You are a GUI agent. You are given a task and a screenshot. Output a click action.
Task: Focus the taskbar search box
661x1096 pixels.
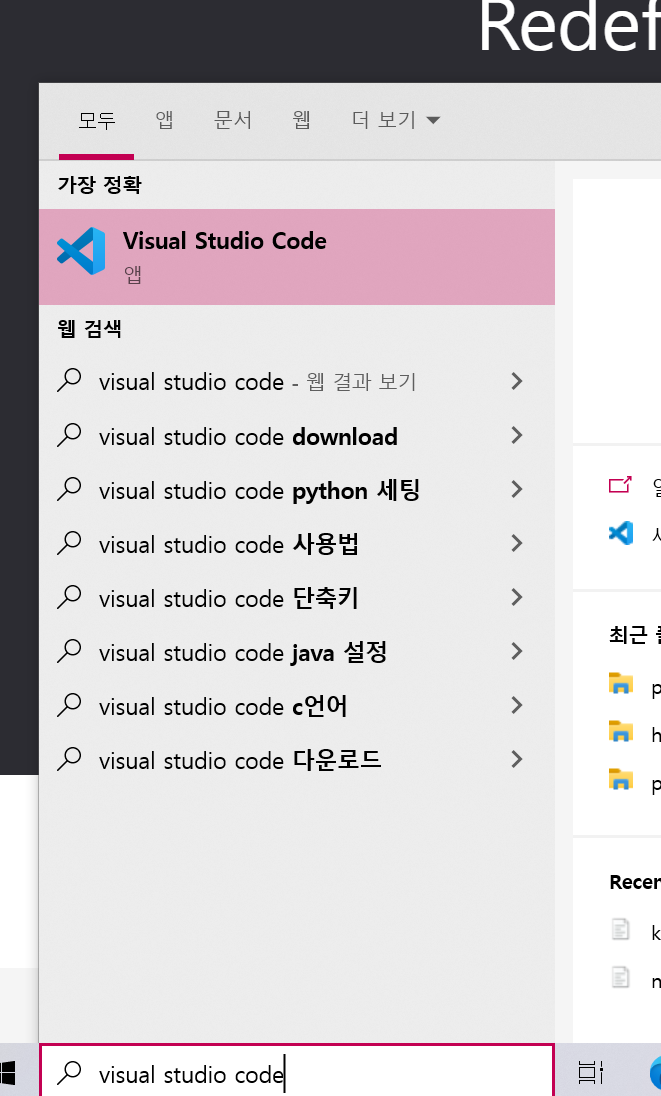point(297,1071)
